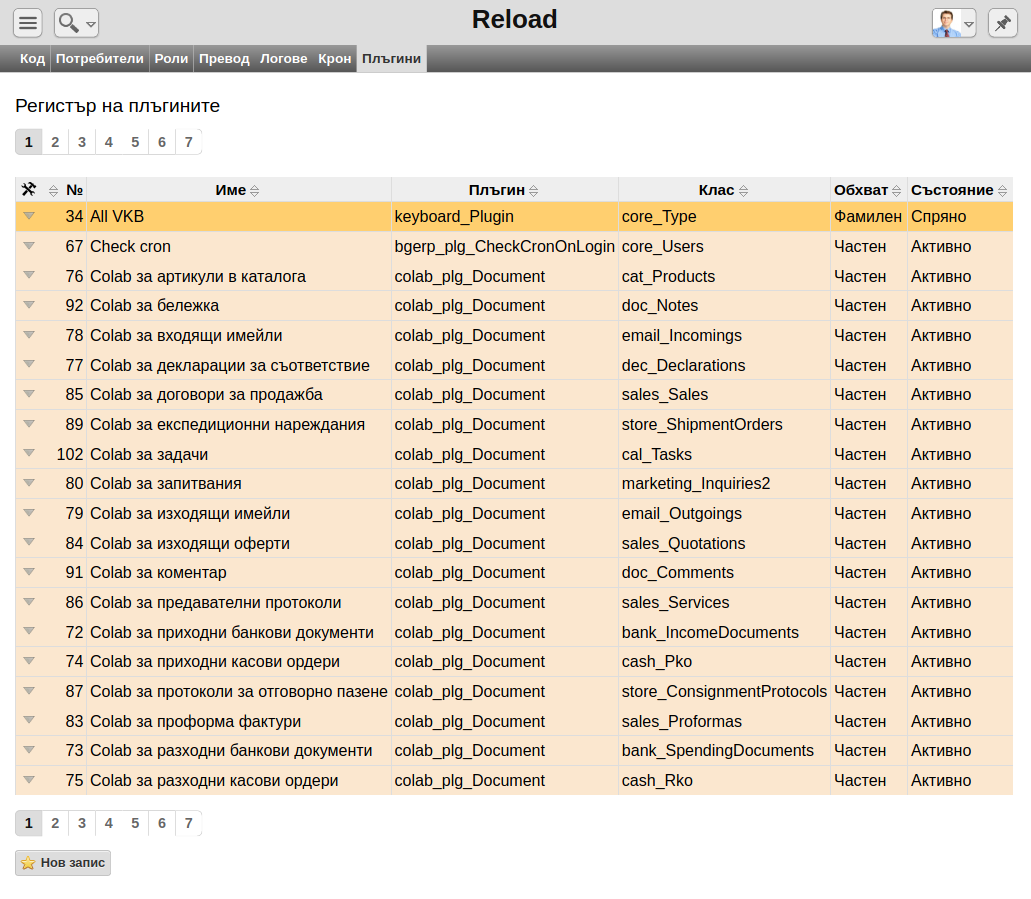This screenshot has height=899, width=1031.
Task: Open row dropdown for Colab за коментар
Action: [29, 572]
